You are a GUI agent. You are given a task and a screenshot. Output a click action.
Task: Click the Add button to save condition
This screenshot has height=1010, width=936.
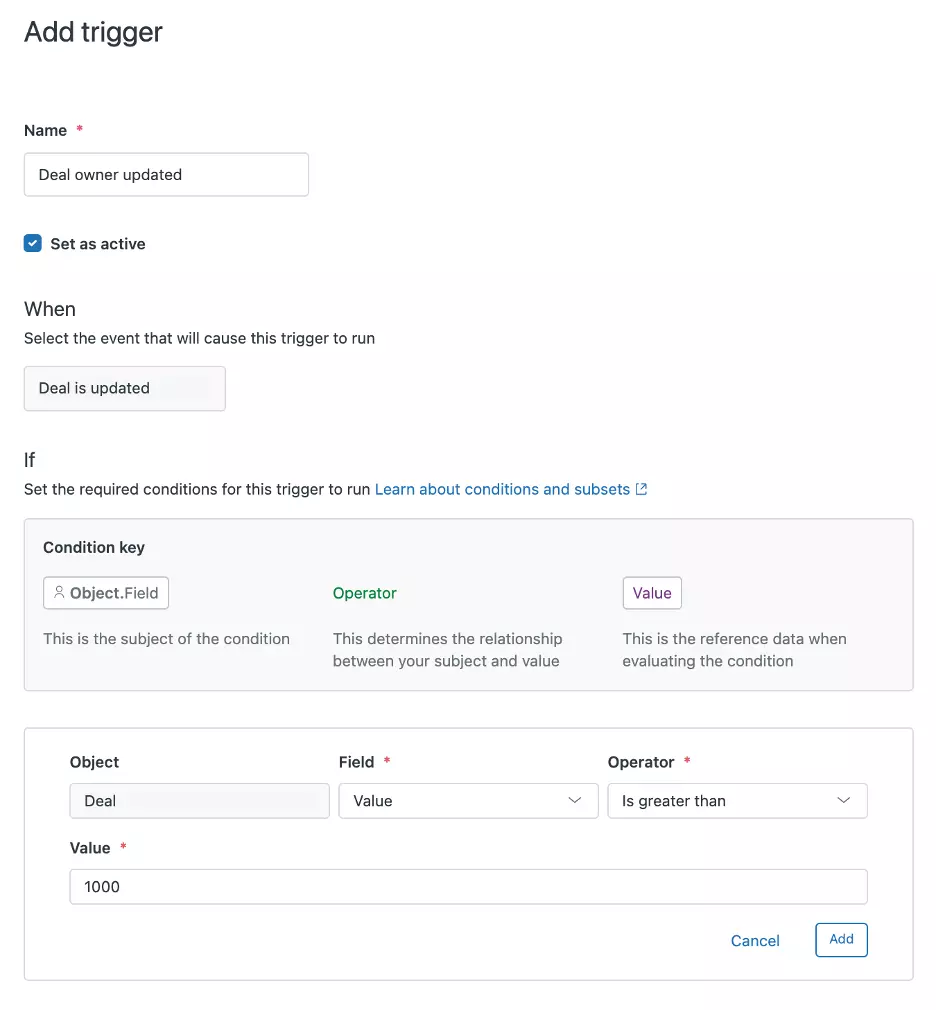pyautogui.click(x=841, y=940)
